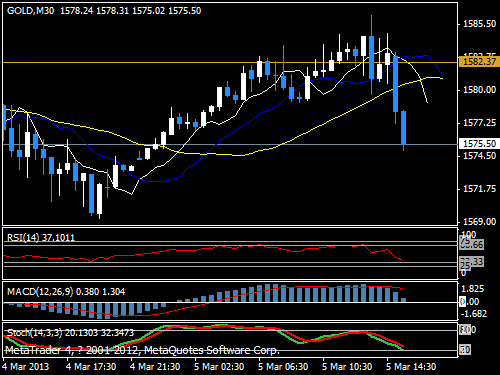This screenshot has height=375, width=500.
Task: Click the 1580.00 price axis label
Action: [480, 90]
